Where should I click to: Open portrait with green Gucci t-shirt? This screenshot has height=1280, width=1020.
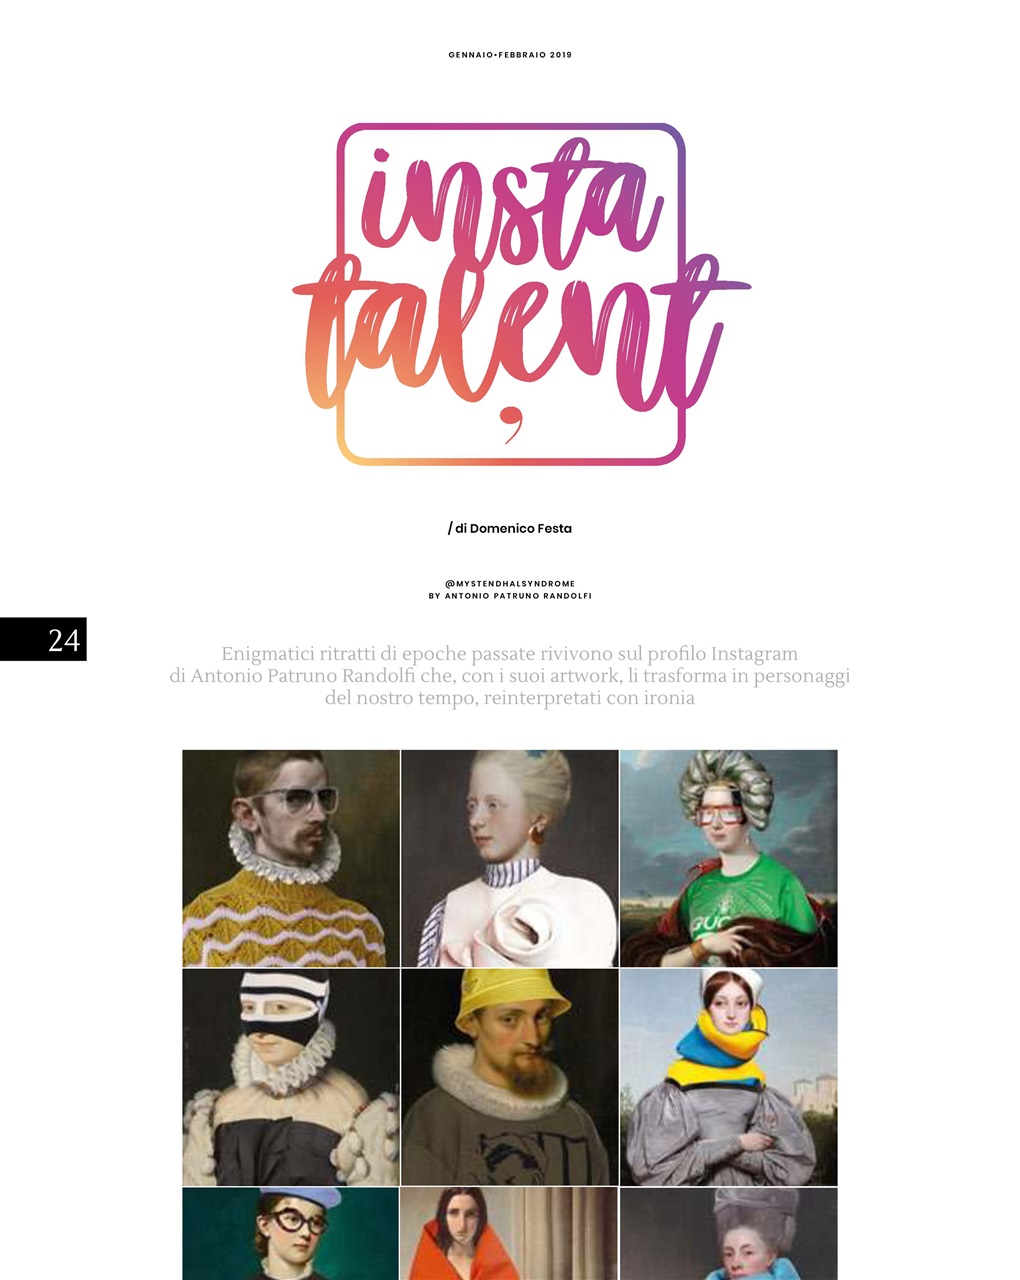tap(729, 858)
